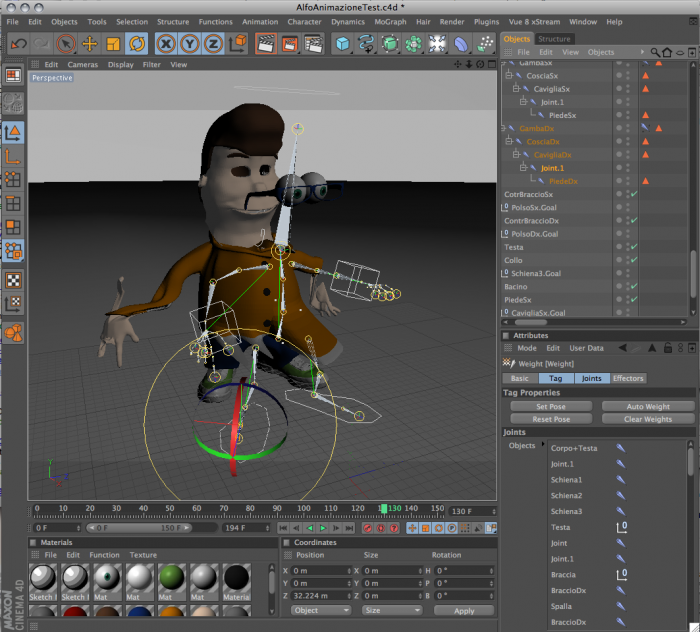700x632 pixels.
Task: Click the Apply button in Coordinates
Action: coord(464,611)
